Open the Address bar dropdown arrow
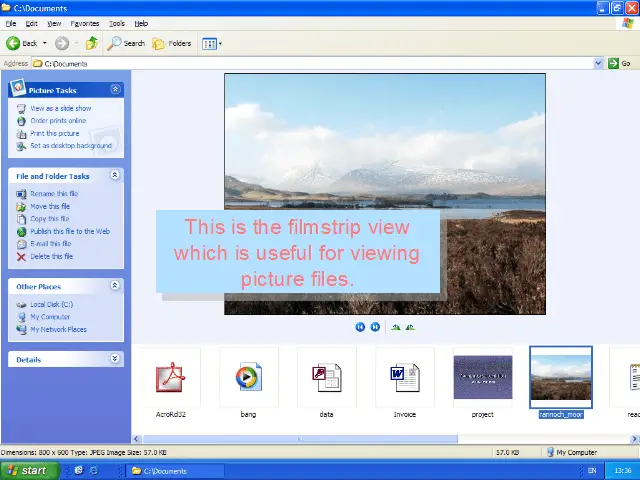 (x=599, y=63)
